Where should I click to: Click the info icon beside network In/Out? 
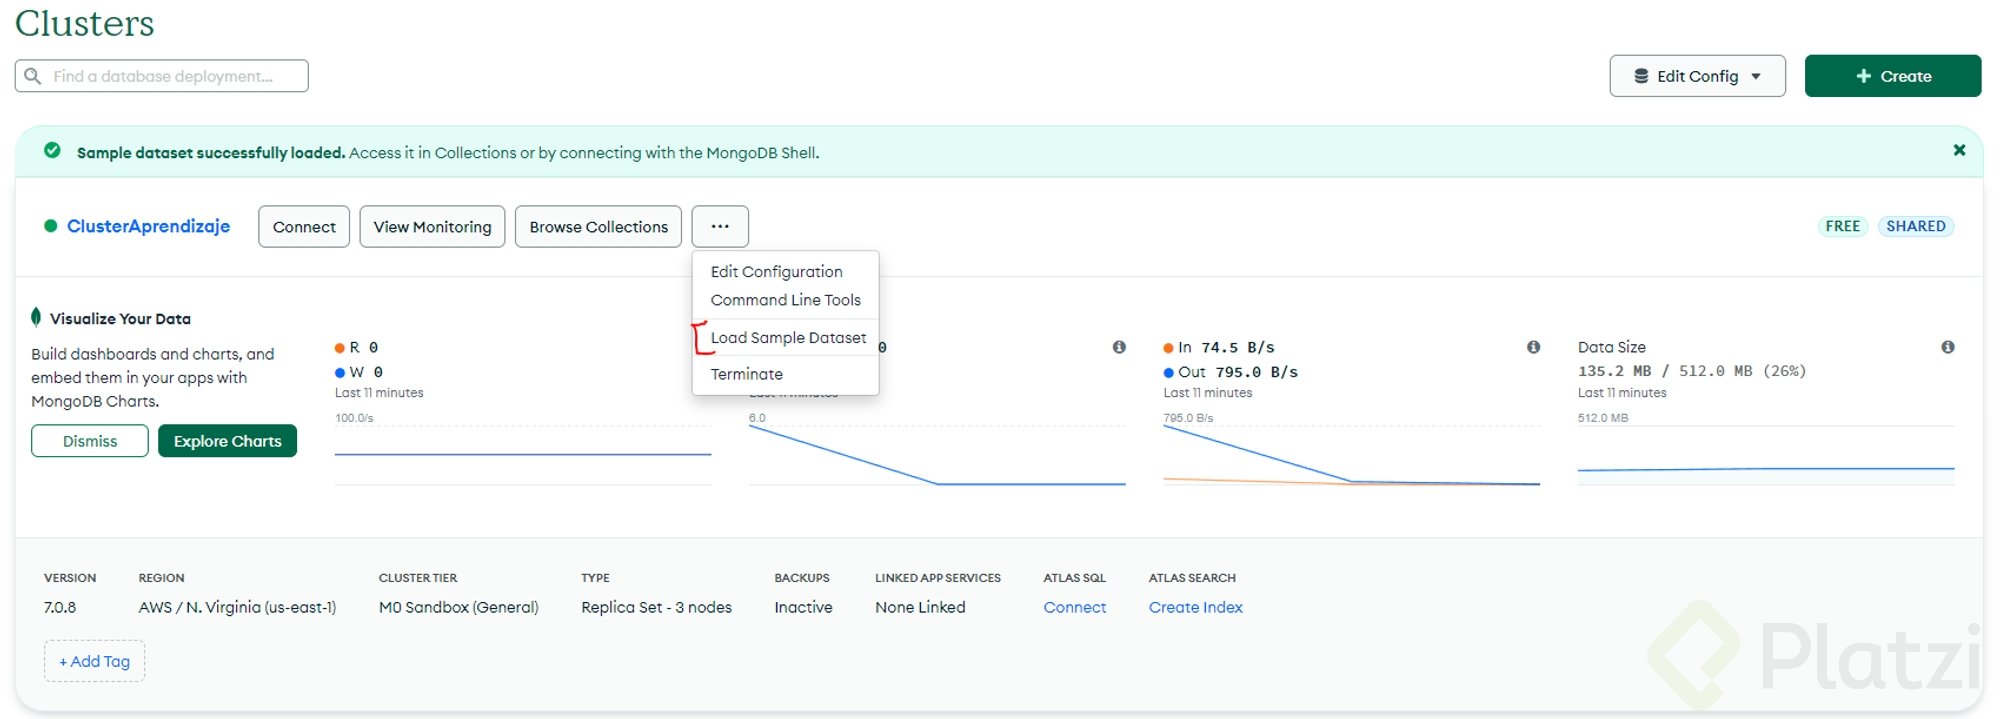click(1533, 347)
